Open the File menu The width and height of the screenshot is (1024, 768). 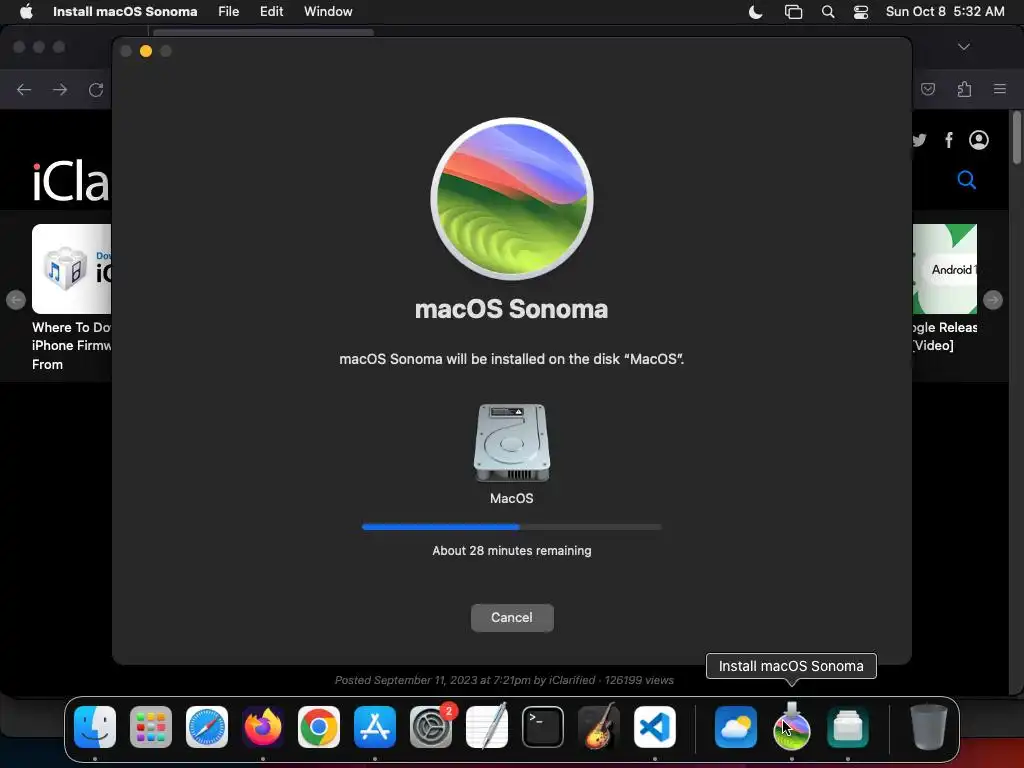tap(229, 11)
